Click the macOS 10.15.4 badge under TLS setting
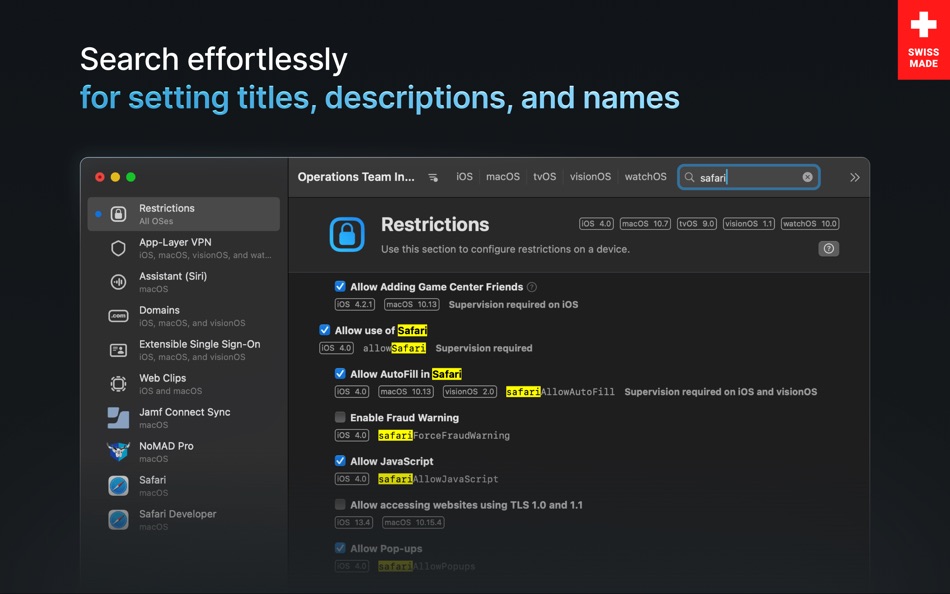The width and height of the screenshot is (950, 594). (412, 522)
